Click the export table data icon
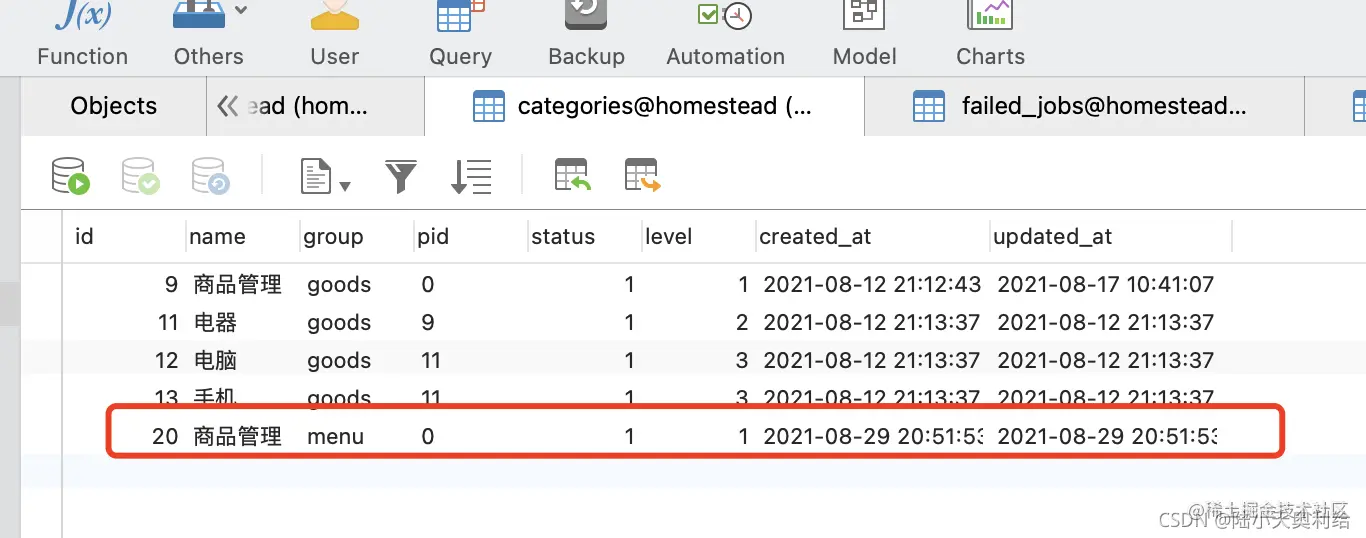The width and height of the screenshot is (1366, 538). 643,176
